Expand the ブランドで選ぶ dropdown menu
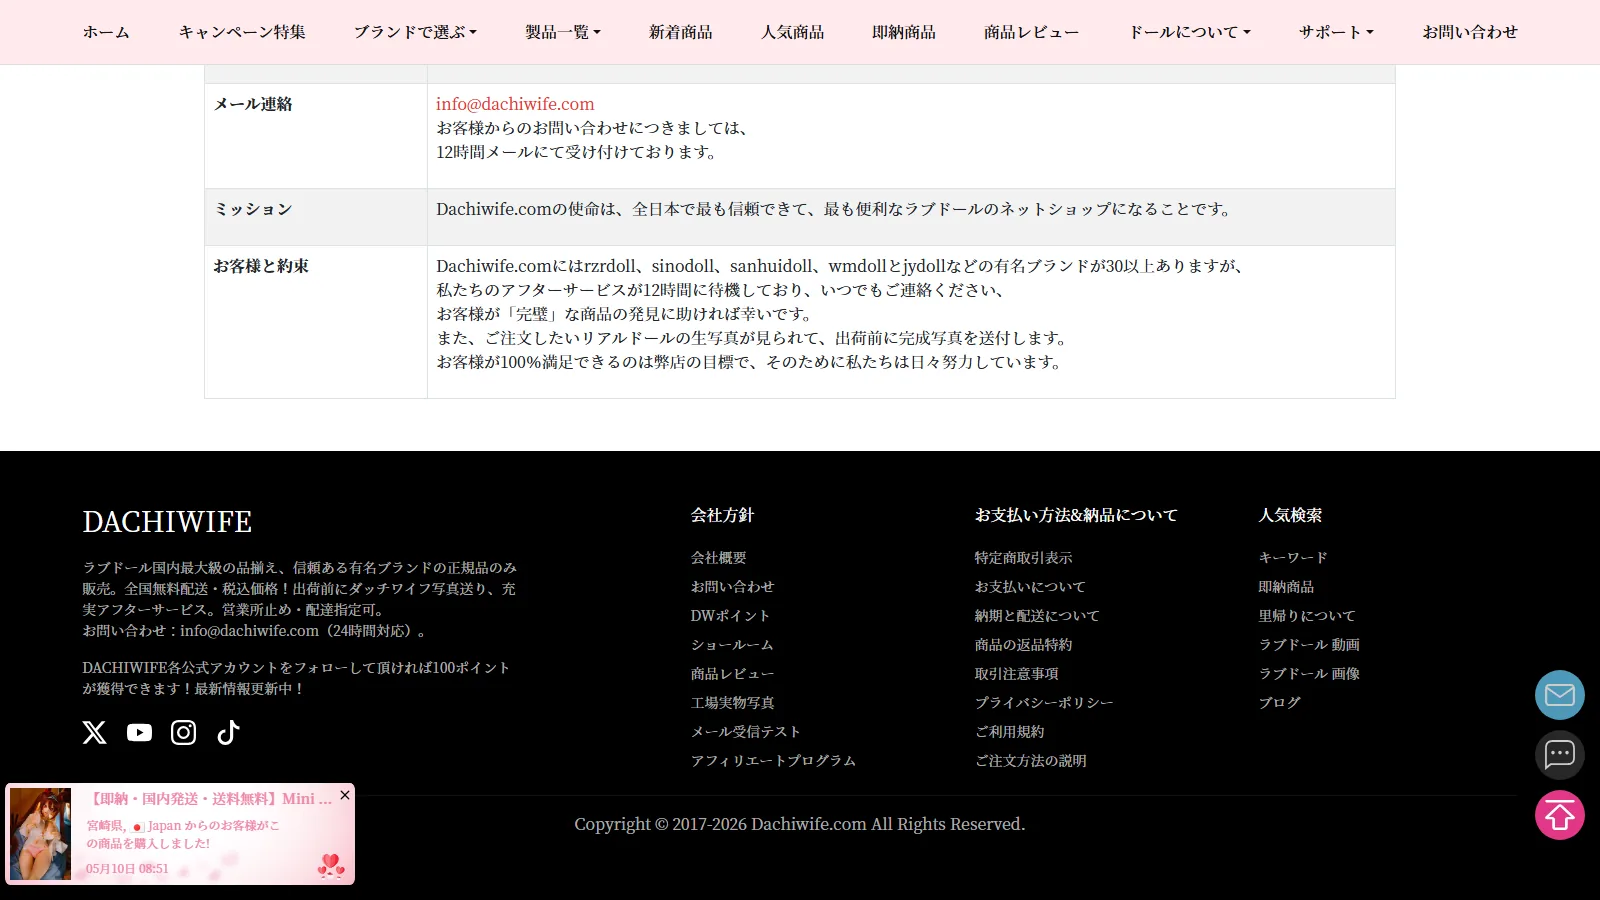The width and height of the screenshot is (1600, 900). coord(415,32)
